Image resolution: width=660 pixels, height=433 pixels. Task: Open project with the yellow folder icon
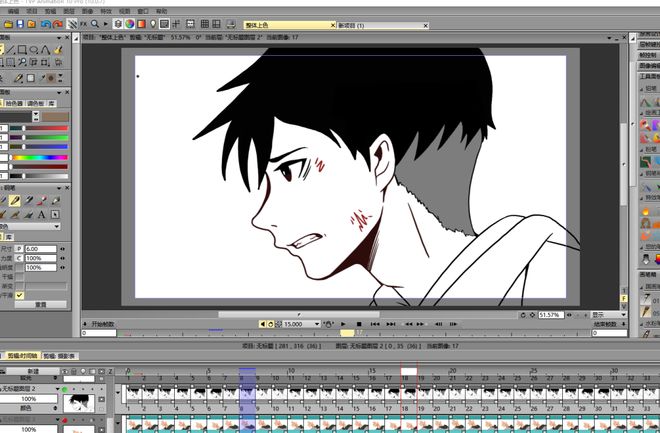[x=8, y=24]
